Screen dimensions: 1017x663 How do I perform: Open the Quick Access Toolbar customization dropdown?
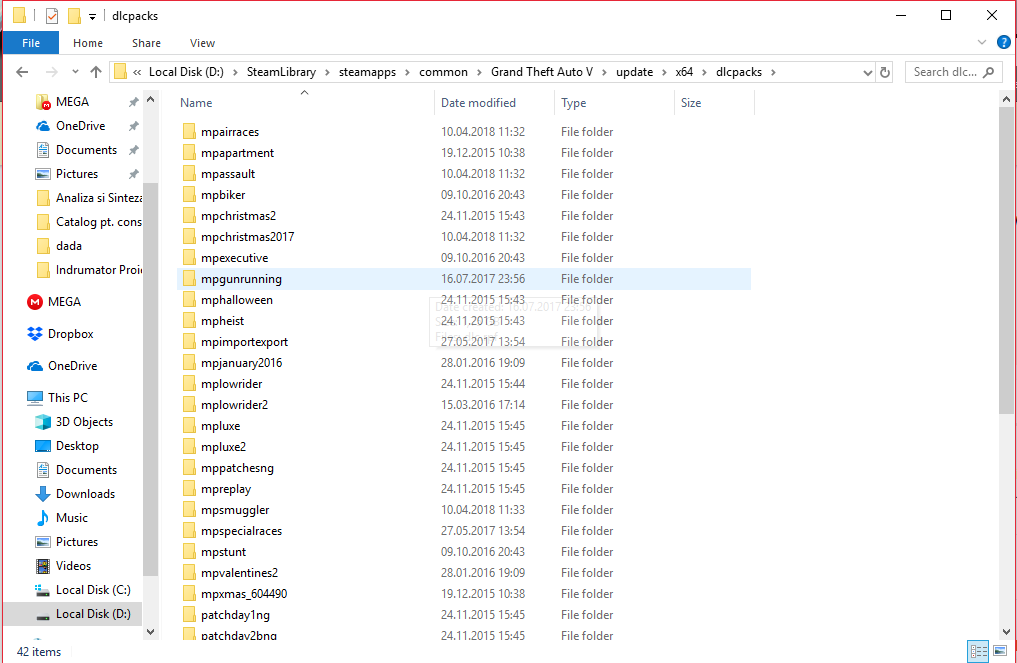[93, 15]
